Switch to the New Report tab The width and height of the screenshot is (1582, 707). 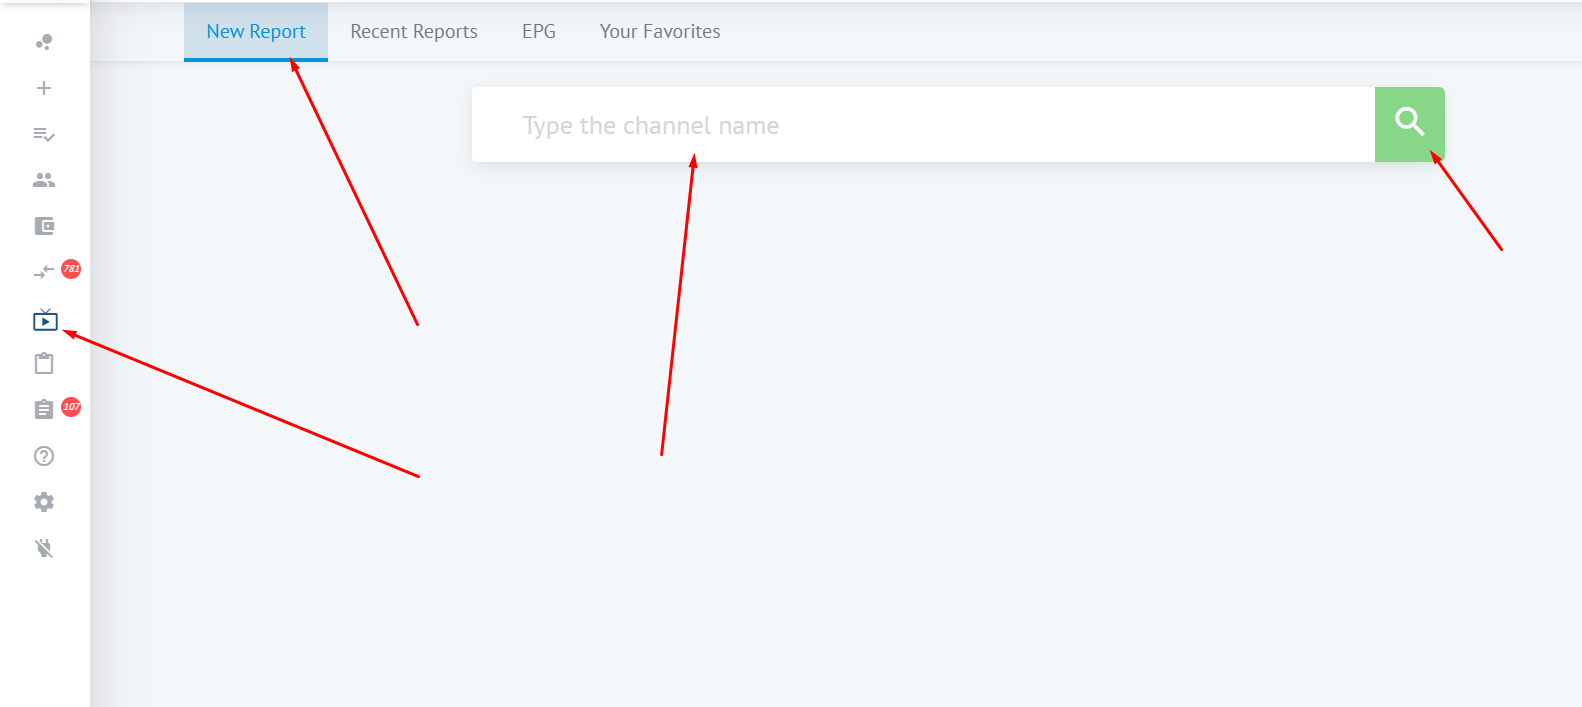[256, 32]
